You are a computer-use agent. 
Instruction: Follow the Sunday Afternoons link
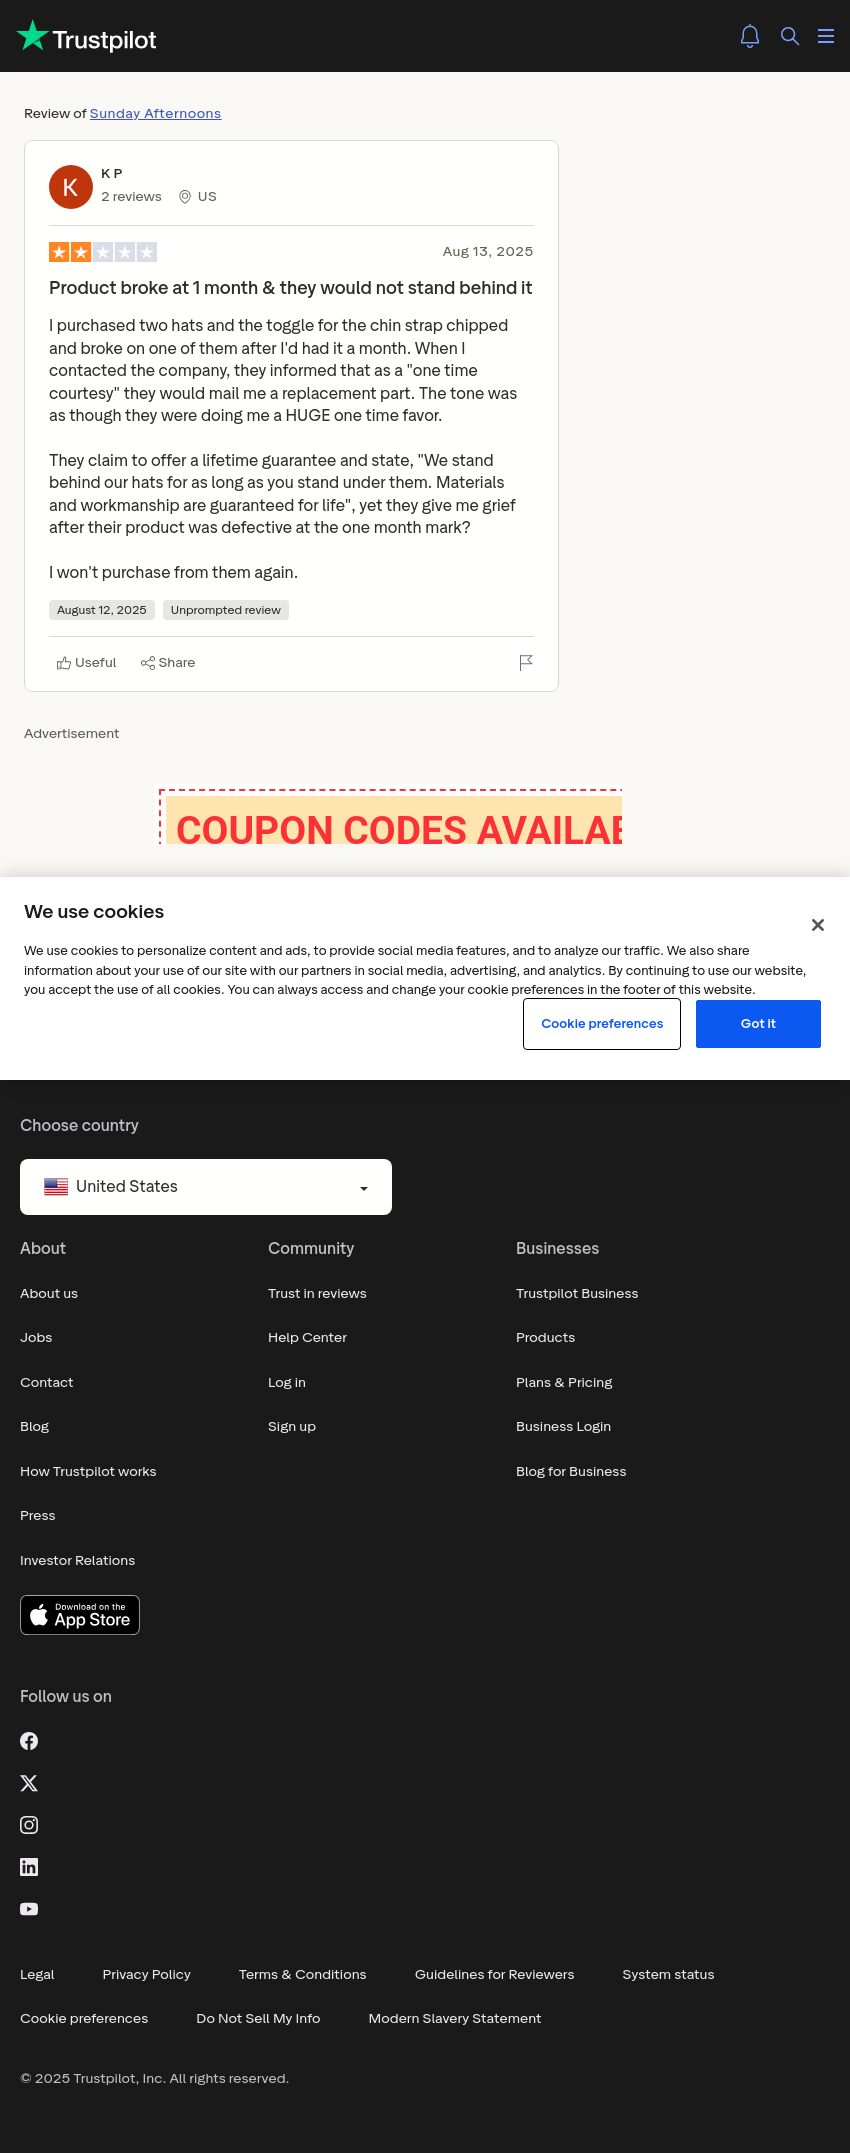(155, 114)
